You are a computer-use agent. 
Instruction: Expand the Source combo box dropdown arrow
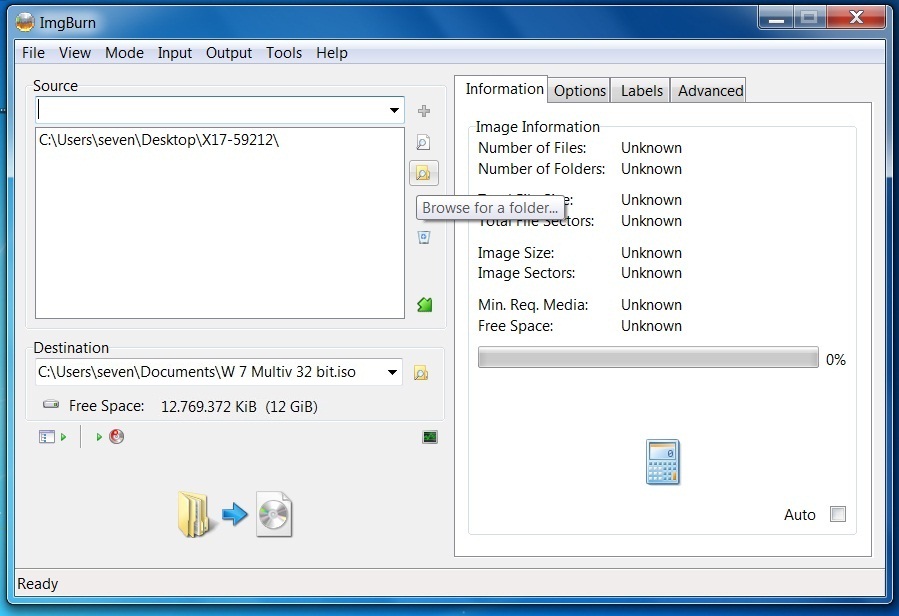click(394, 110)
